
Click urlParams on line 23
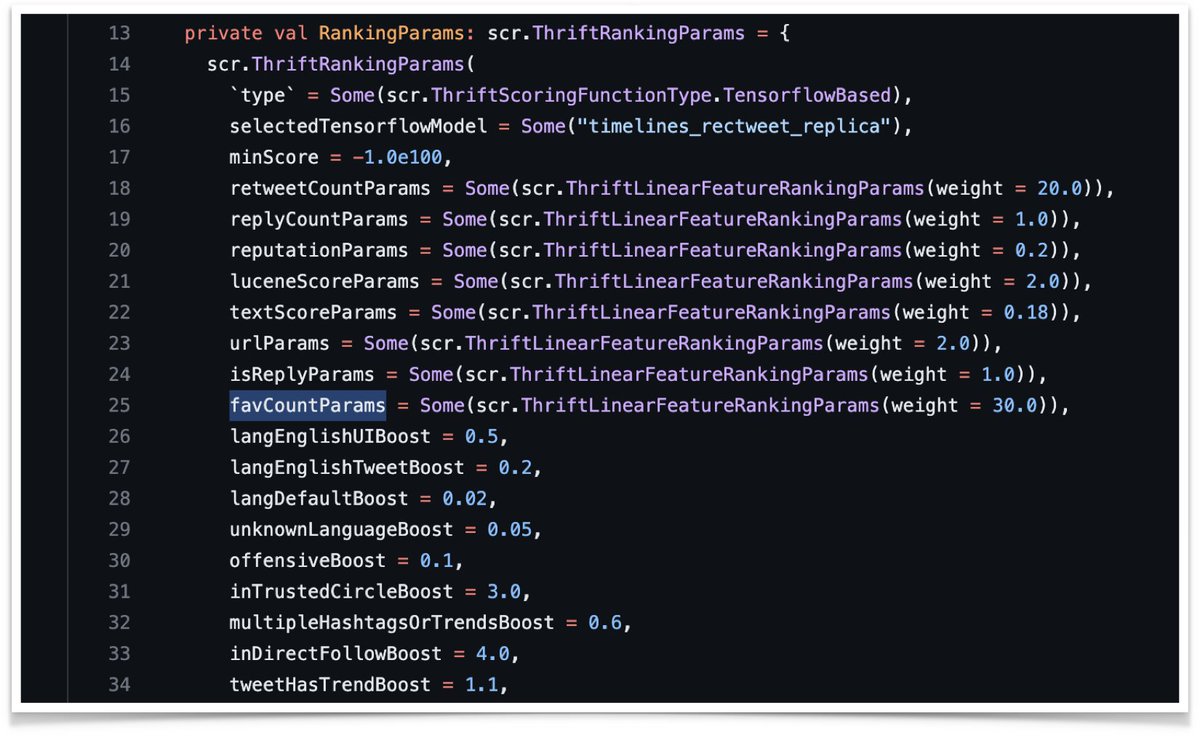[280, 343]
